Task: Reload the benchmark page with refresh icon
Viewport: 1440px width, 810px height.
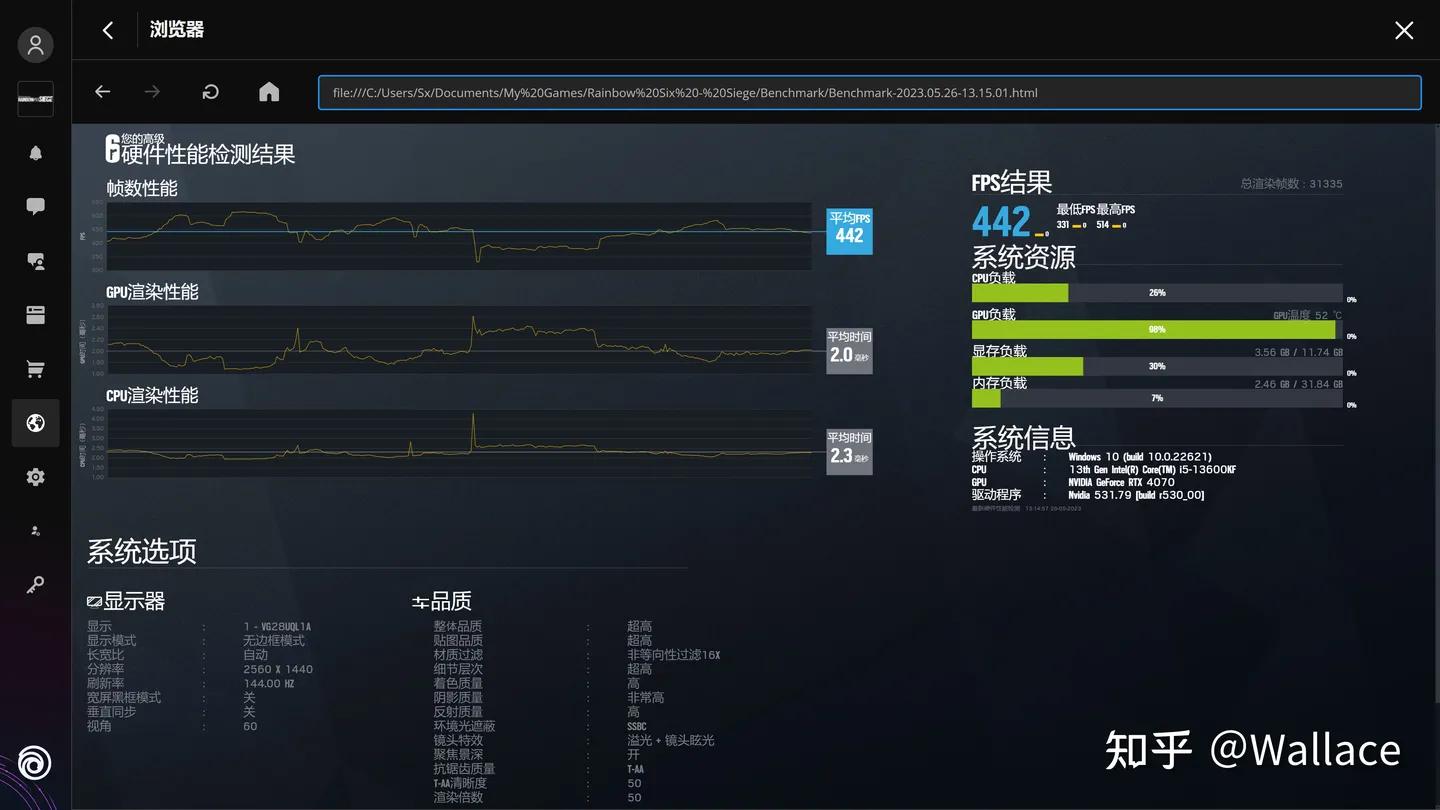Action: click(210, 91)
